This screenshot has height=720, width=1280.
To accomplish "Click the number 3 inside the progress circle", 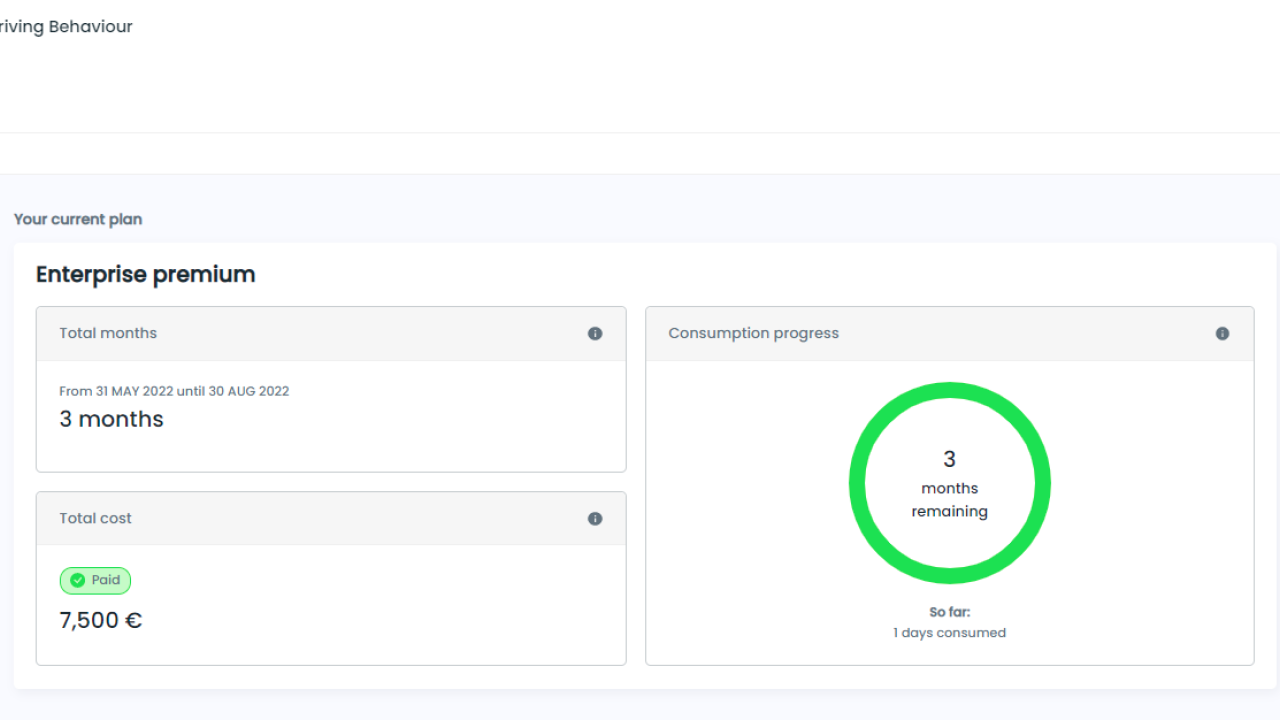I will pyautogui.click(x=949, y=459).
